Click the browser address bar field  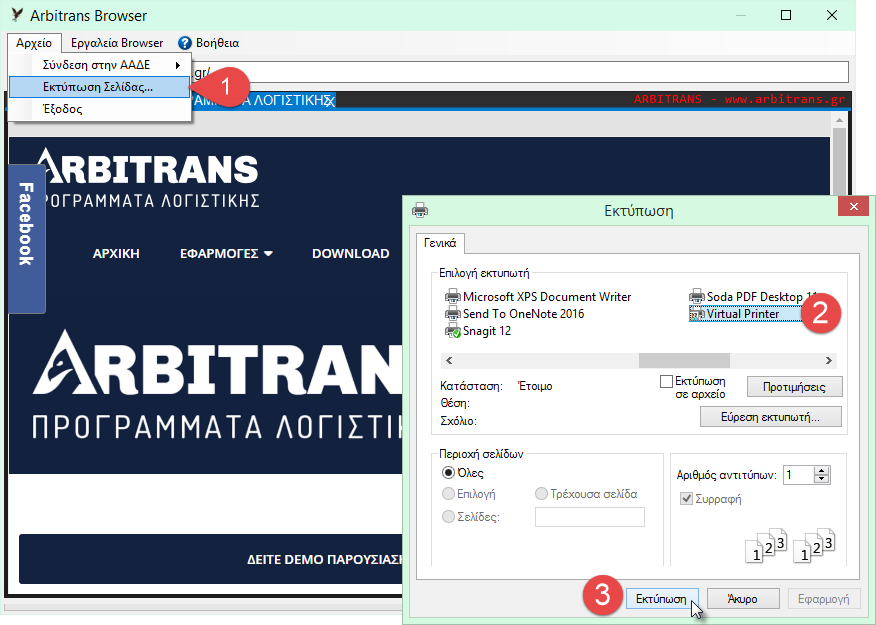(x=520, y=72)
